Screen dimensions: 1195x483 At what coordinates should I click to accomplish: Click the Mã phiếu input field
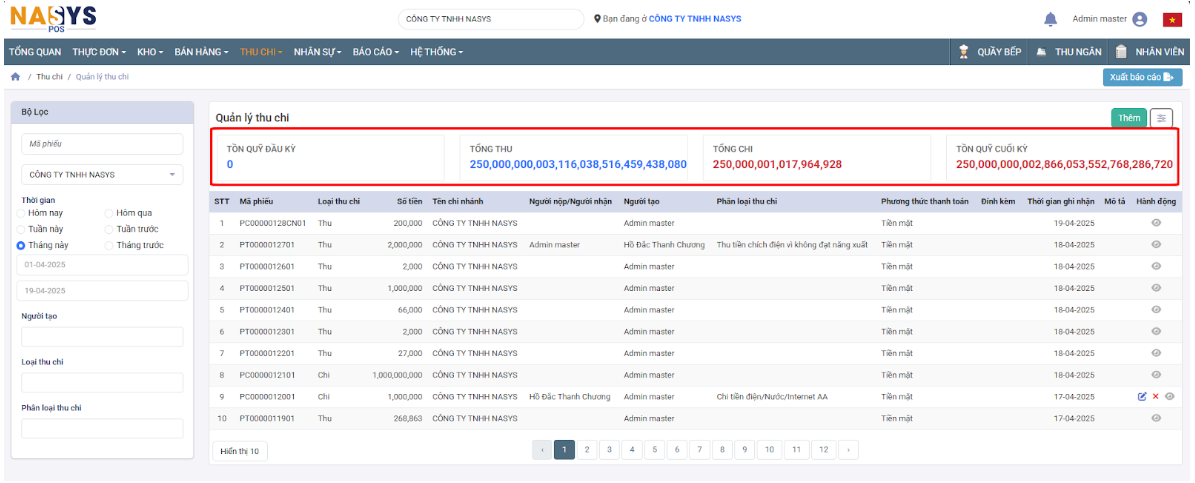pyautogui.click(x=102, y=144)
